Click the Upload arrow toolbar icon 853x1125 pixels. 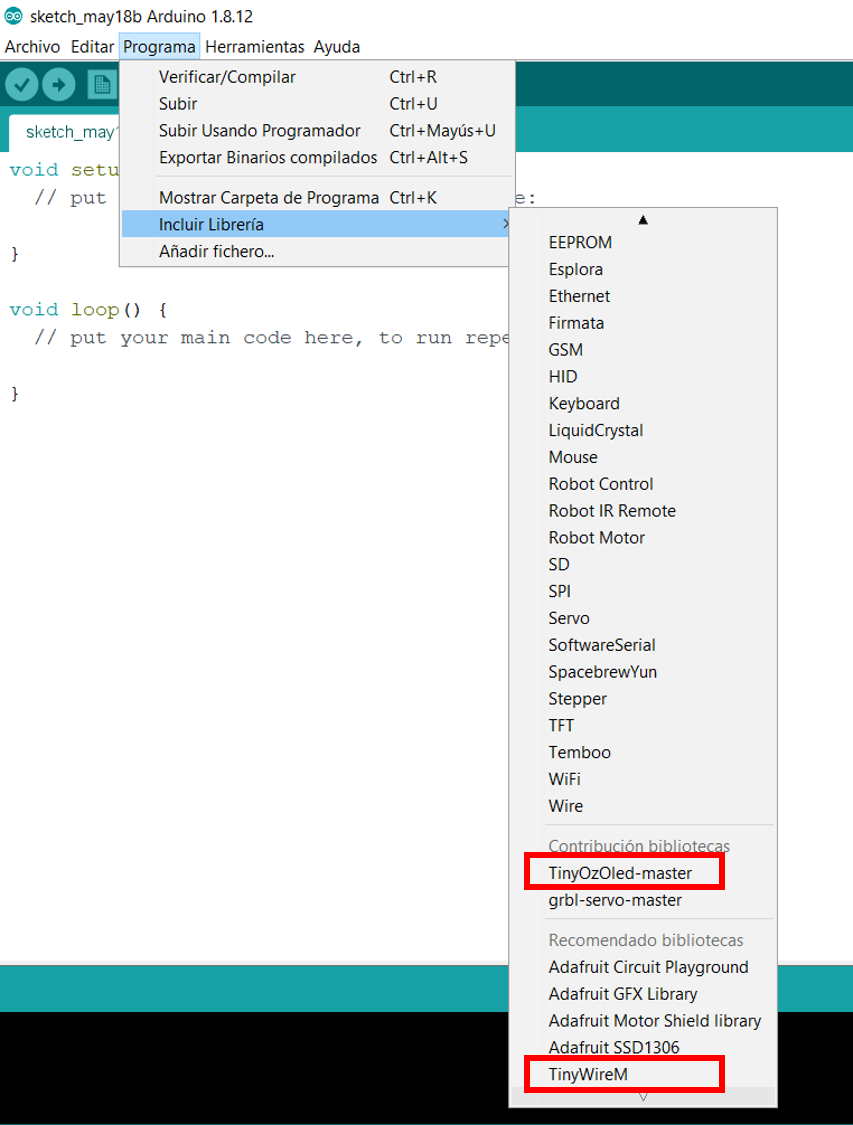click(59, 85)
